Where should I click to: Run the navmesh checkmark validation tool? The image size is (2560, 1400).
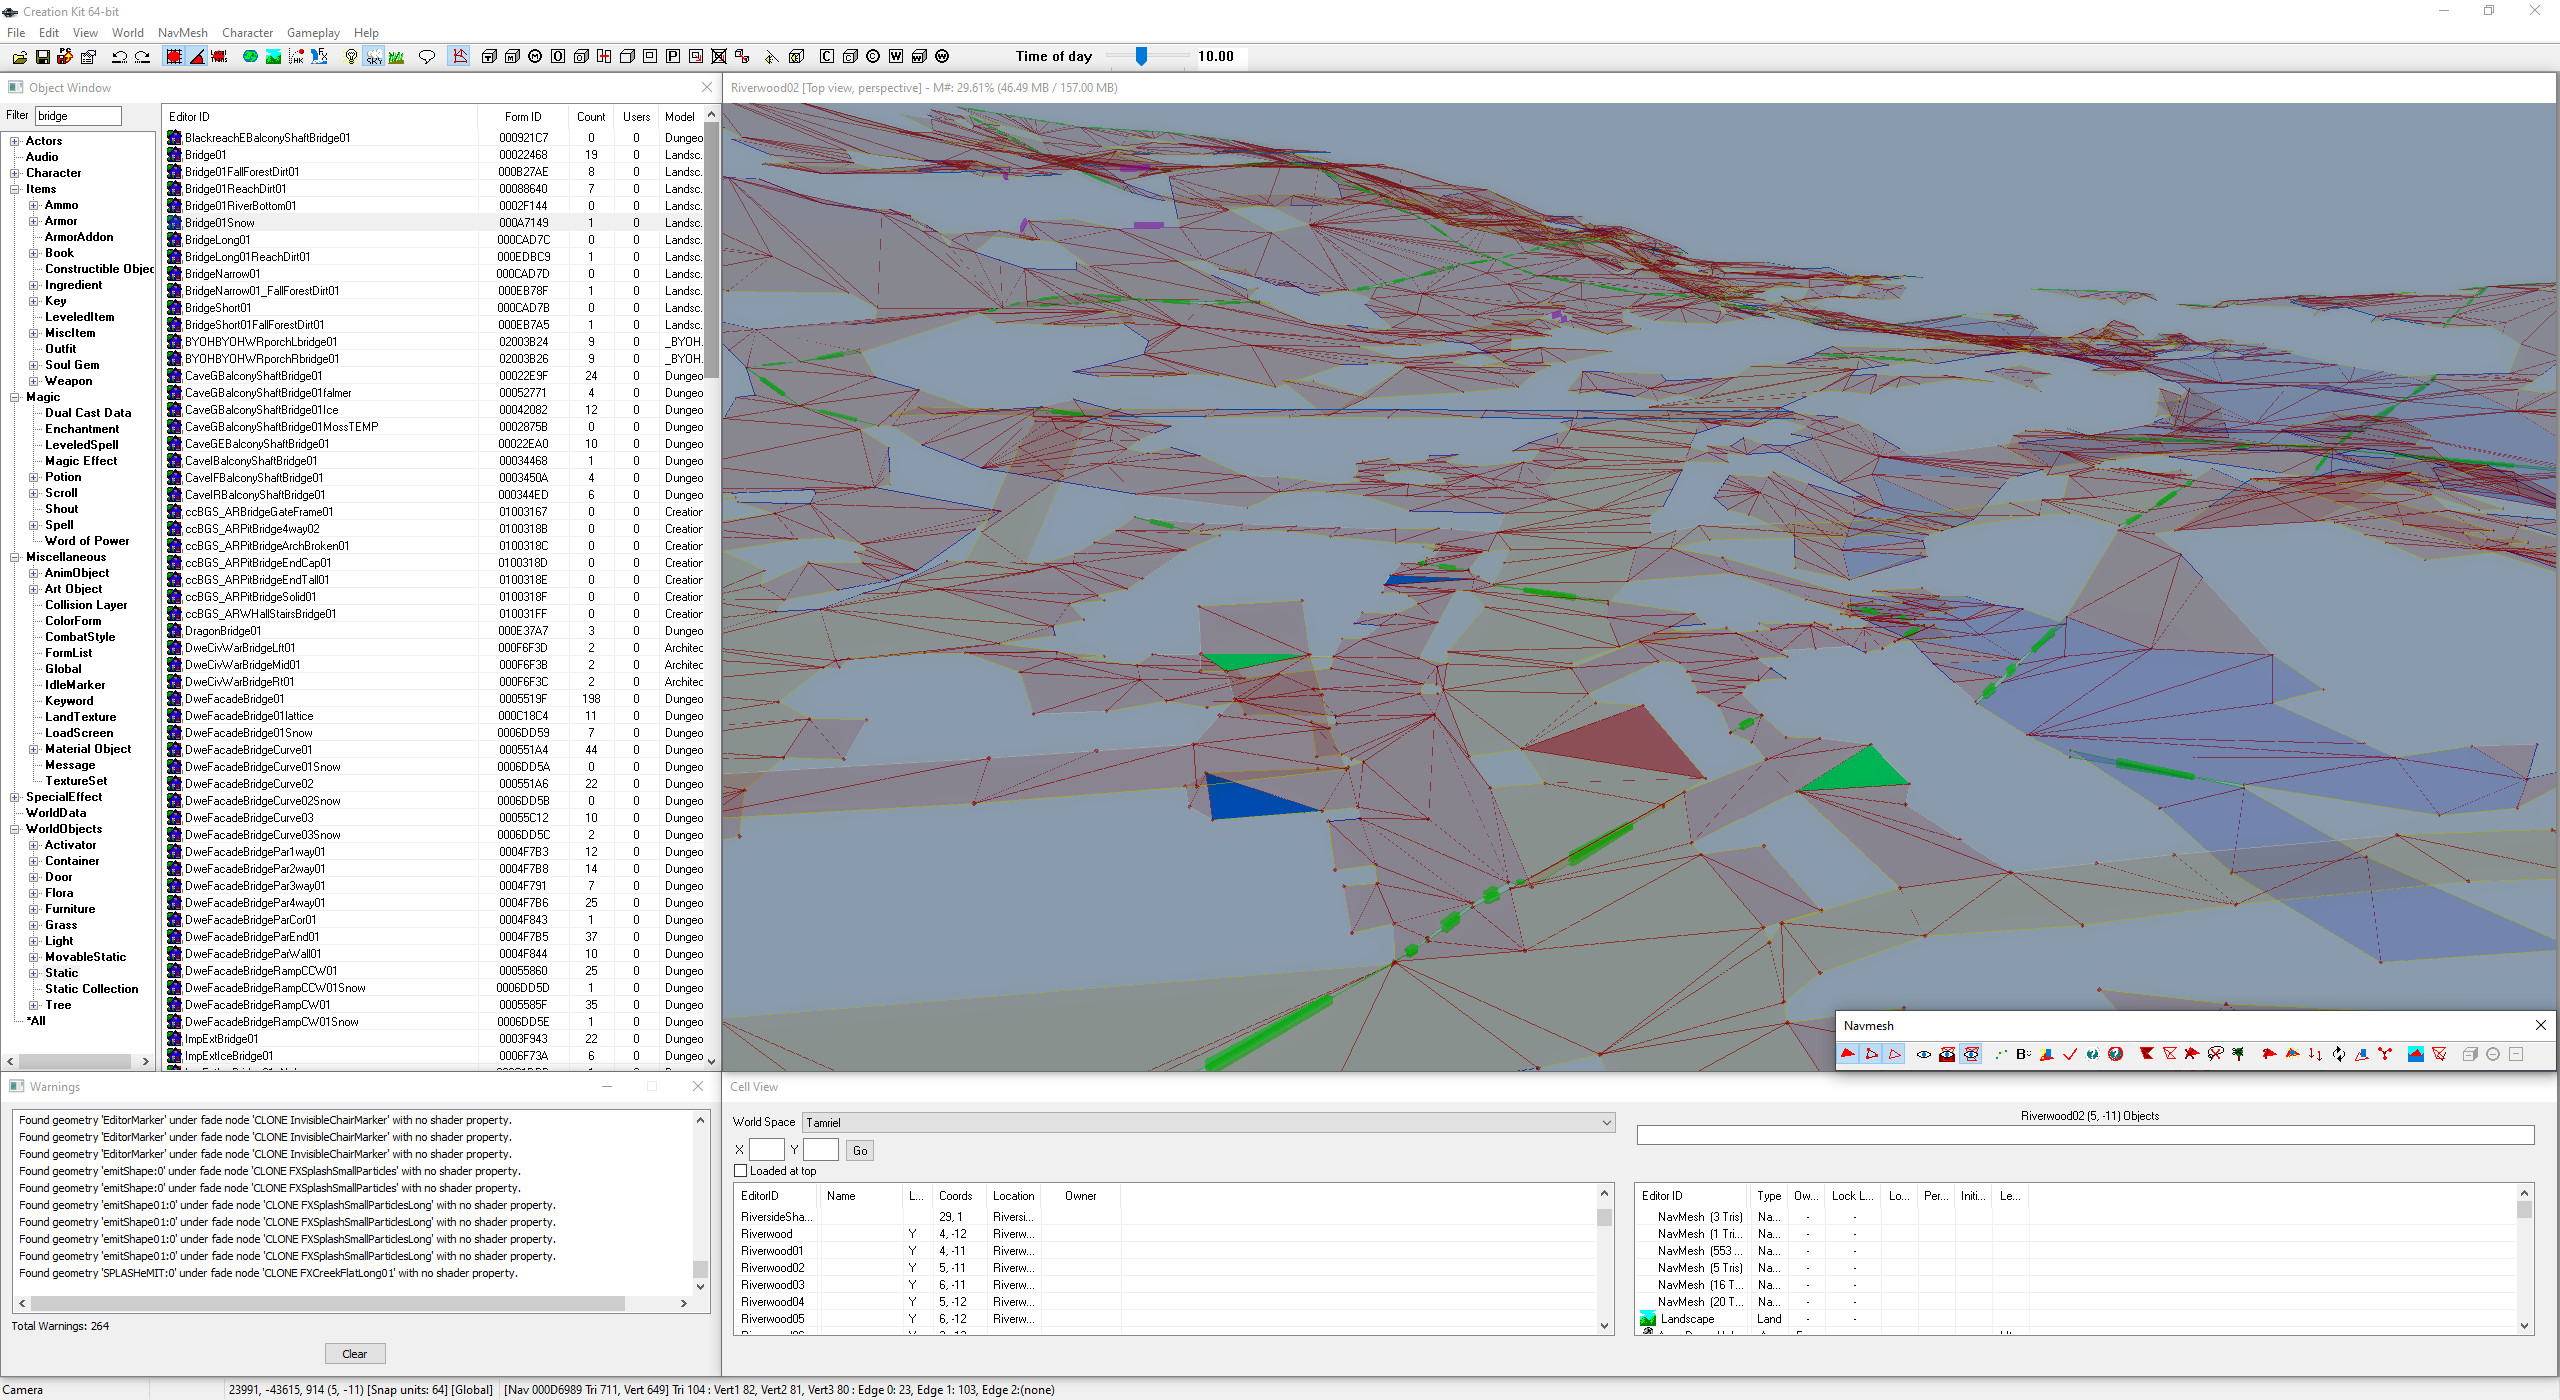[2069, 1054]
